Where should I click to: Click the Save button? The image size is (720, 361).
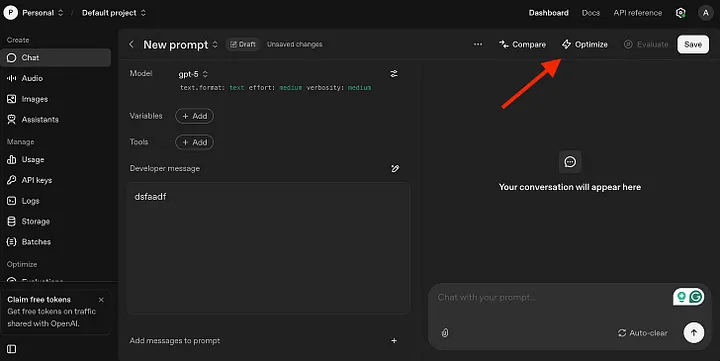(693, 45)
